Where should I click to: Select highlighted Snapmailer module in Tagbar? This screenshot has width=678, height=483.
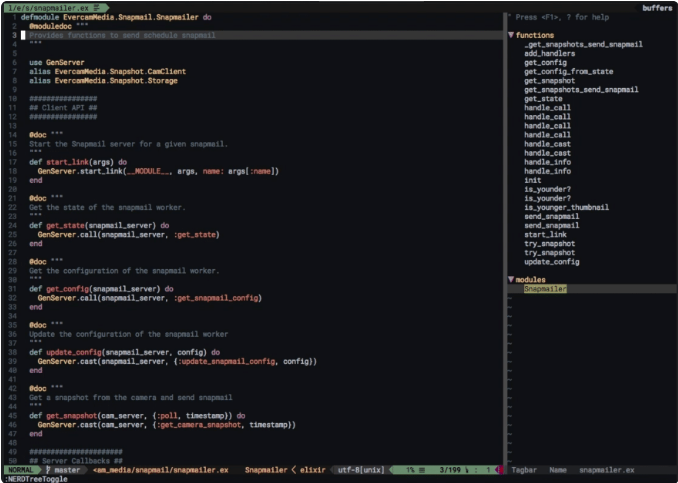pyautogui.click(x=545, y=289)
